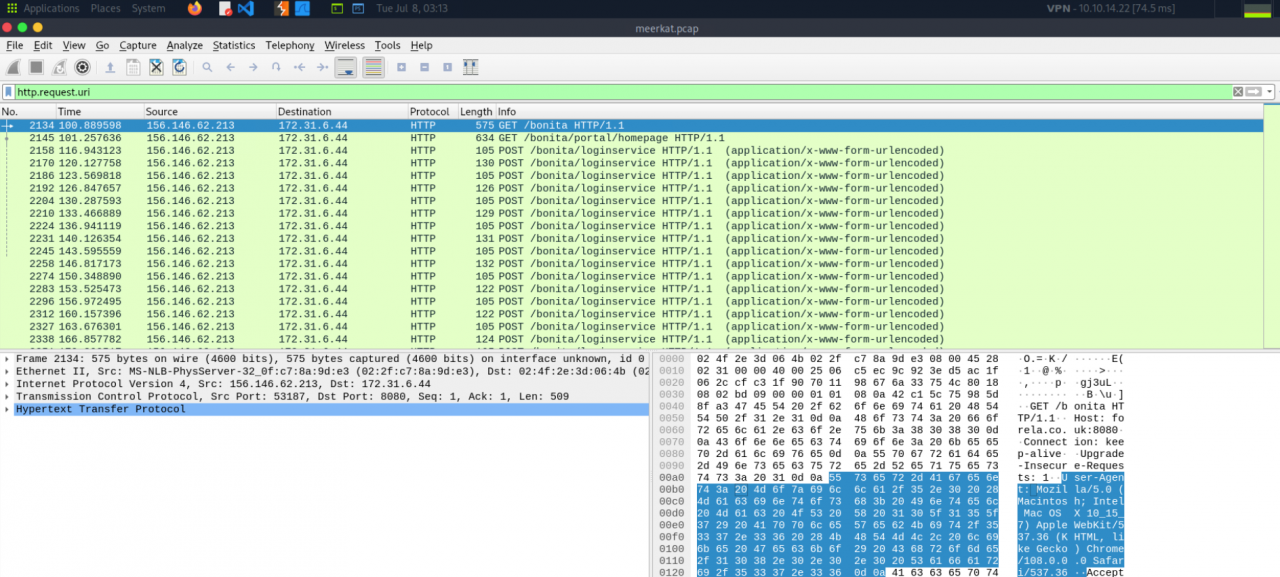Open the System menu in top panel
The width and height of the screenshot is (1280, 577).
click(148, 8)
